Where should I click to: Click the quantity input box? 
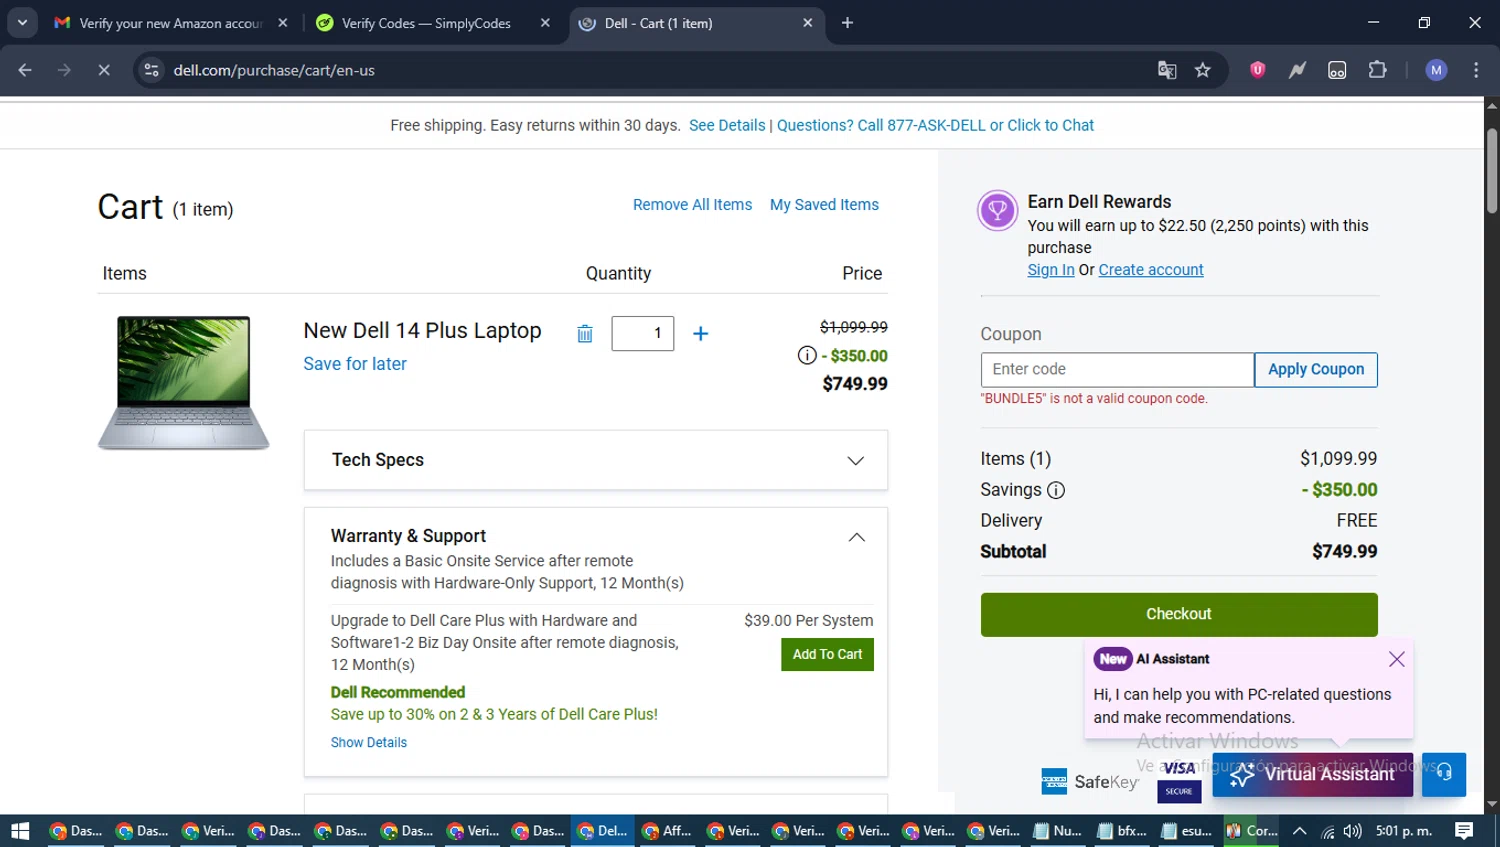pyautogui.click(x=643, y=333)
